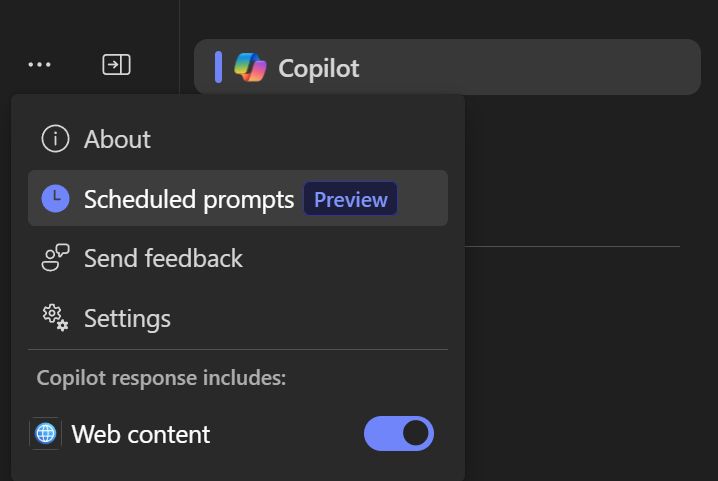Click the Preview badge

350,199
